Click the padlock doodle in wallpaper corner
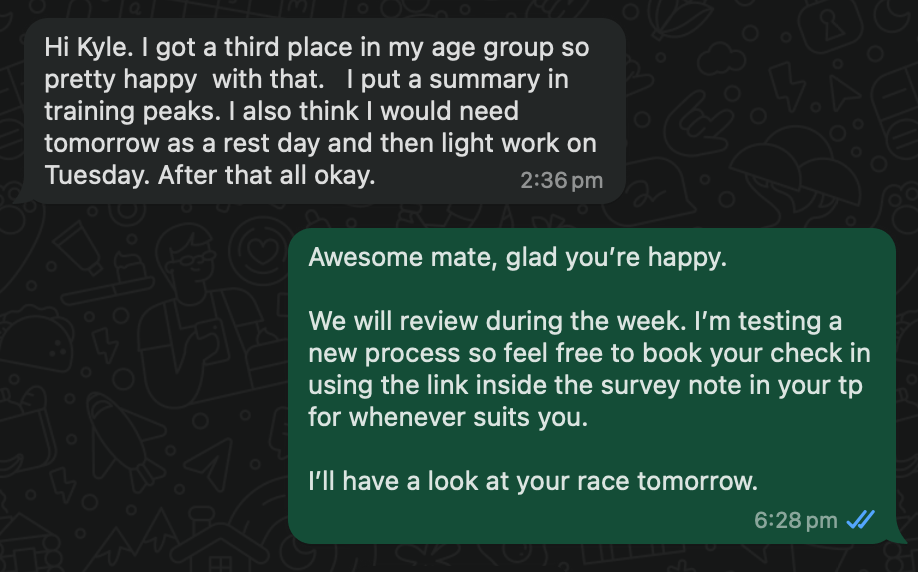Screen dimensions: 918x572 pyautogui.click(x=830, y=28)
